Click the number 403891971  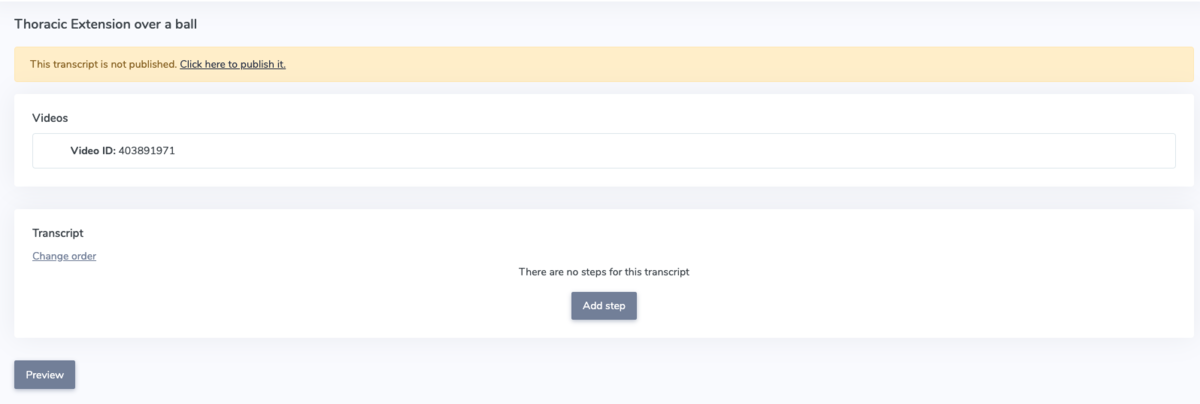click(x=147, y=151)
